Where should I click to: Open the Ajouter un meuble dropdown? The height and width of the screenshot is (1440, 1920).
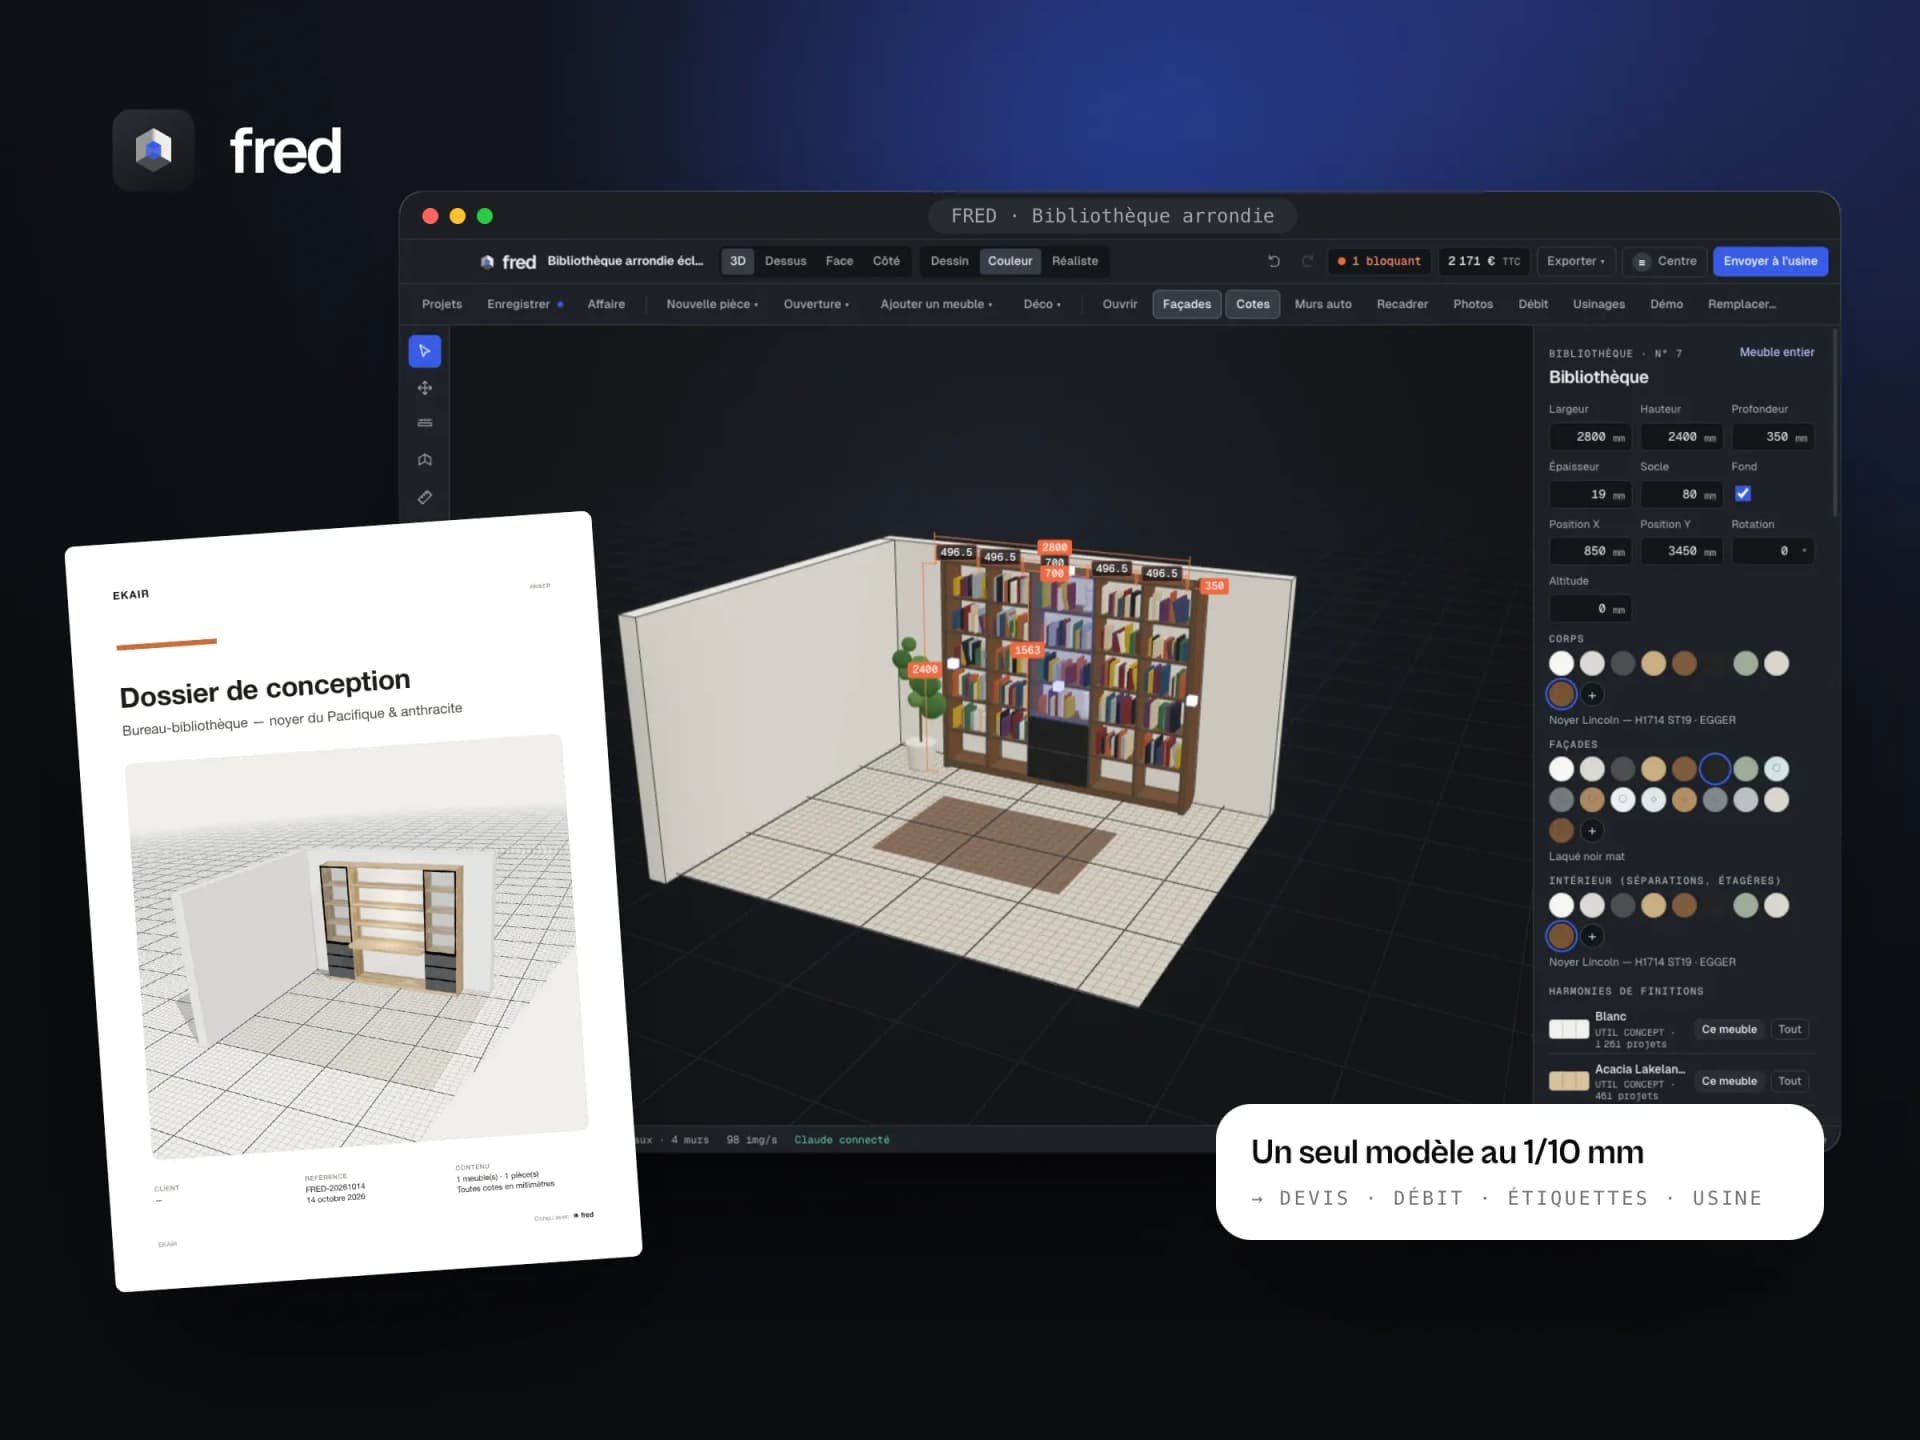(936, 304)
